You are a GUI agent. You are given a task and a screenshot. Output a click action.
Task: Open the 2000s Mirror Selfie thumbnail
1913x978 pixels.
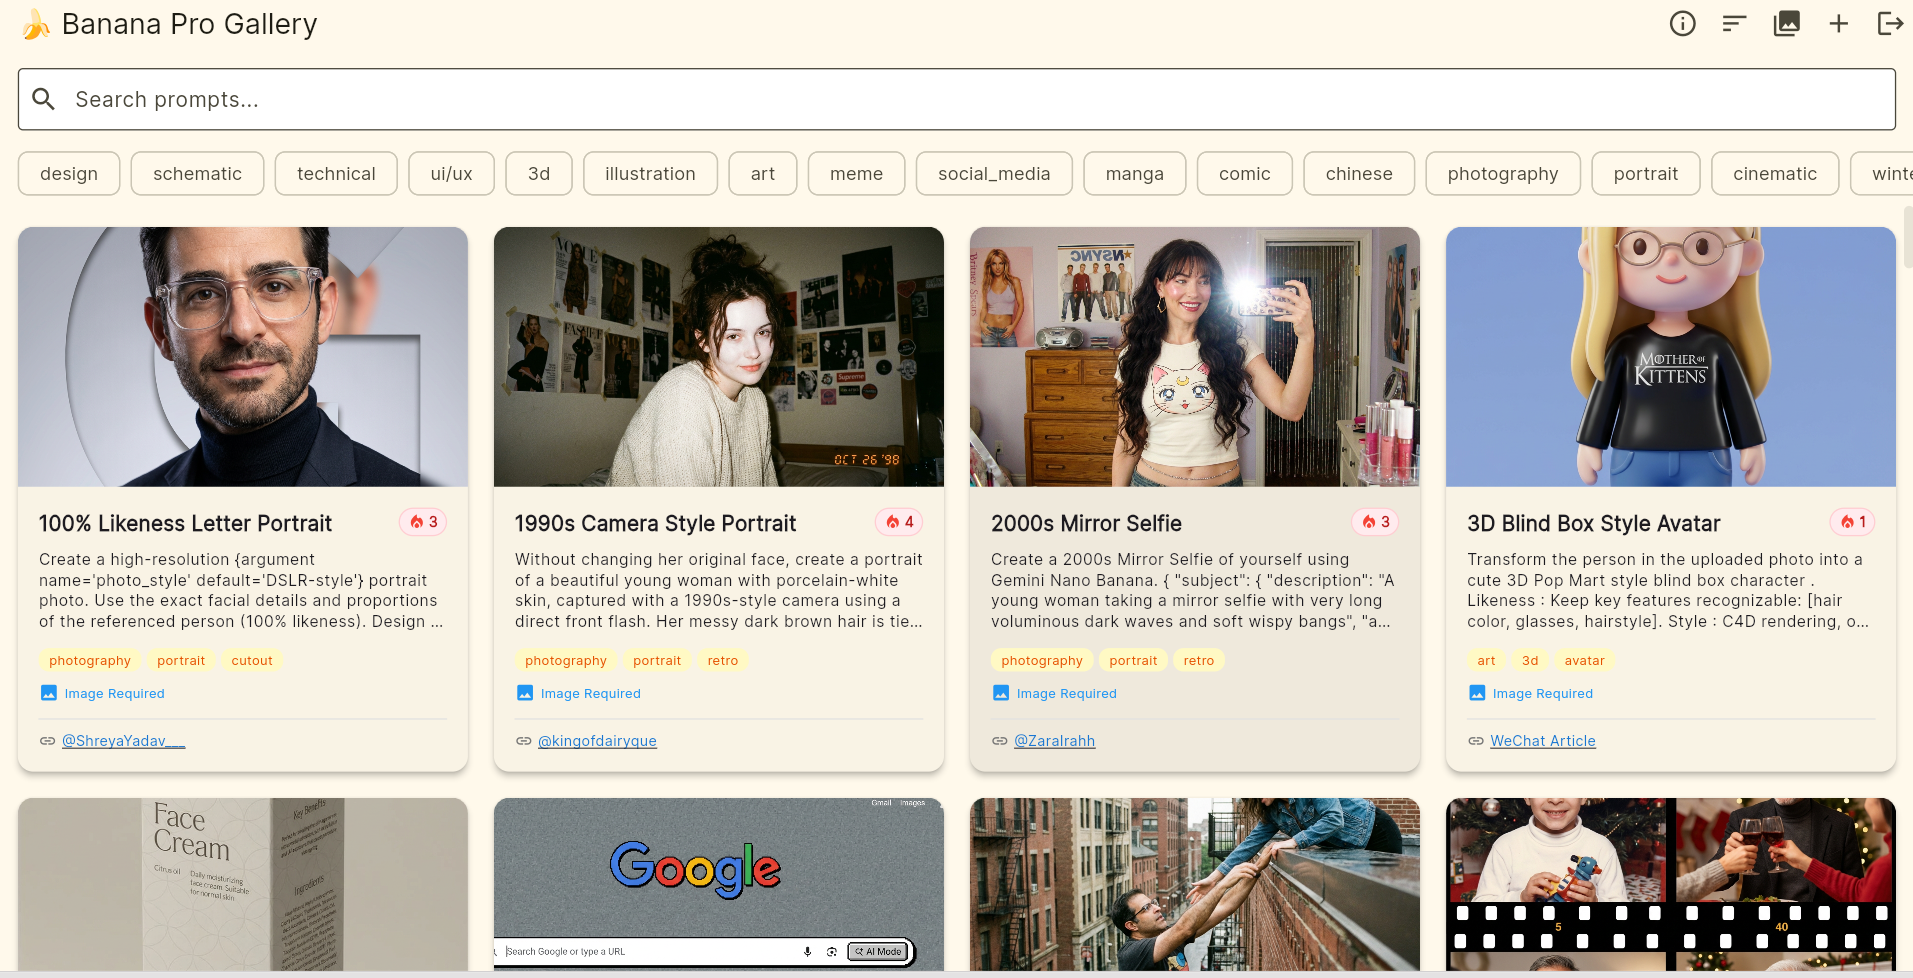click(1195, 357)
